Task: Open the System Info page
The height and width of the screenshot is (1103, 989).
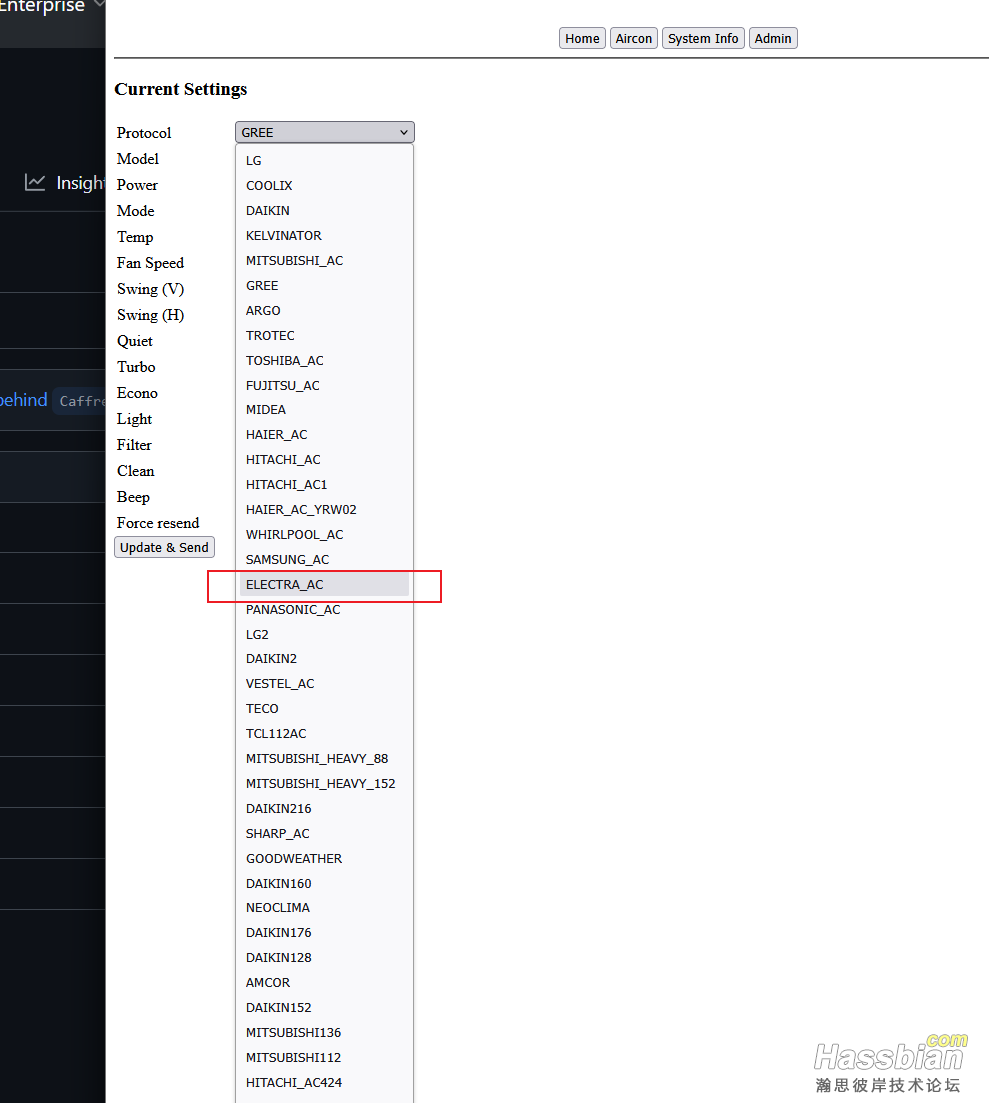Action: (703, 39)
